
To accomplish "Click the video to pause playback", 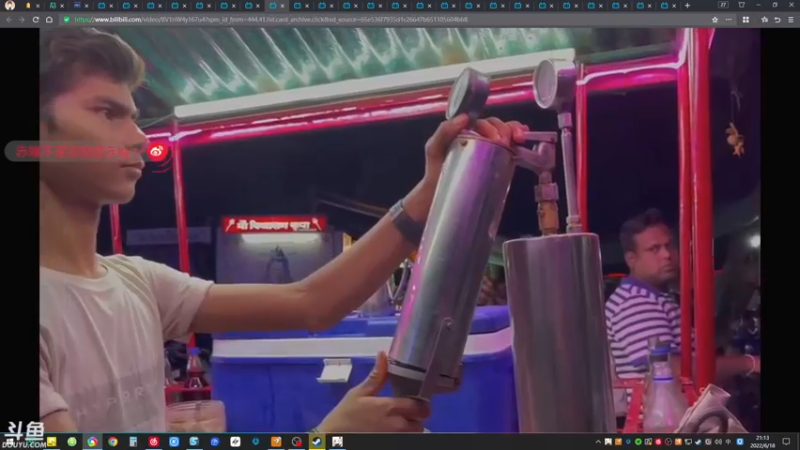I will [399, 230].
